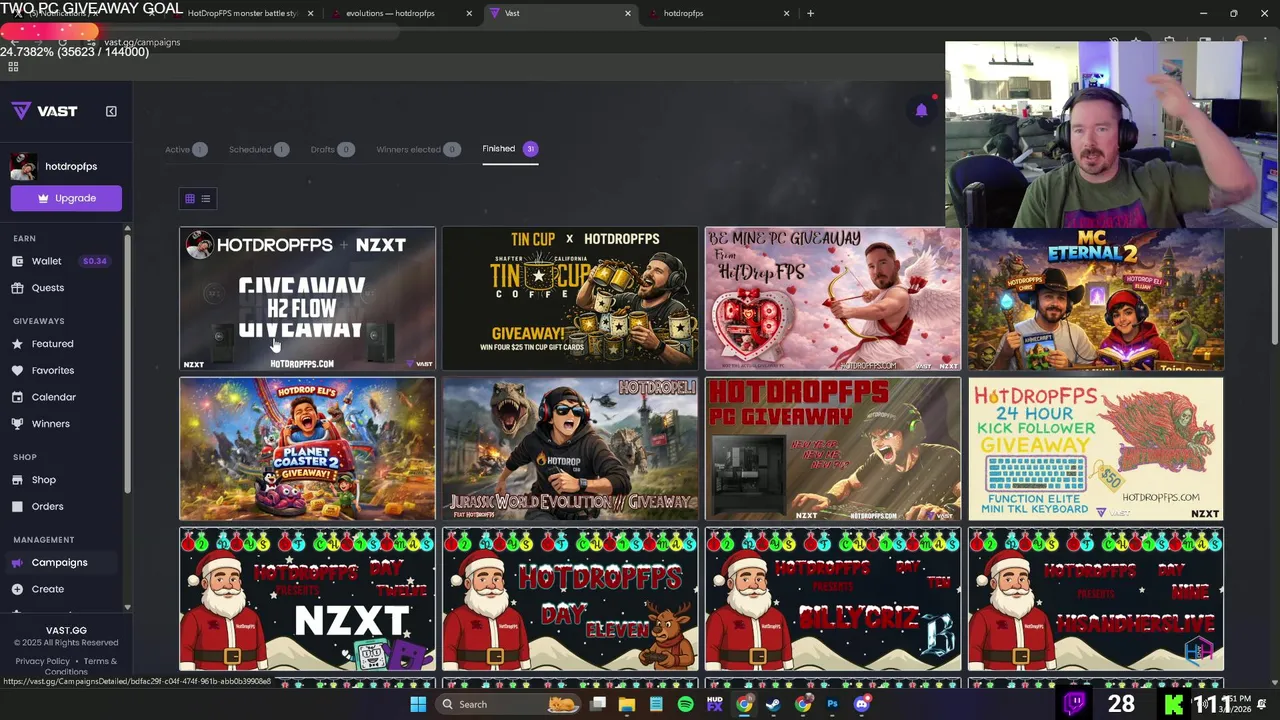Image resolution: width=1280 pixels, height=720 pixels.
Task: Open File Explorer from the taskbar
Action: 626,704
